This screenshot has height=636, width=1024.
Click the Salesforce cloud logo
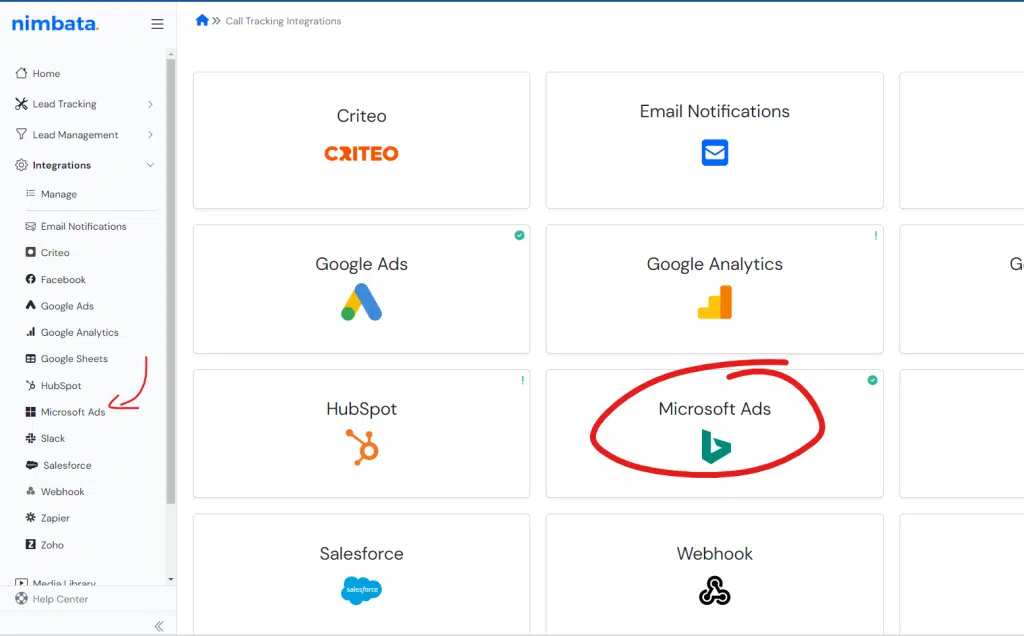point(361,591)
